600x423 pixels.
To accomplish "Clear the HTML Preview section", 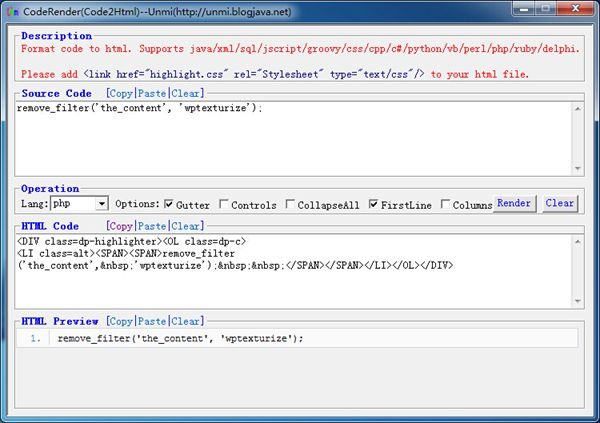I will (187, 321).
